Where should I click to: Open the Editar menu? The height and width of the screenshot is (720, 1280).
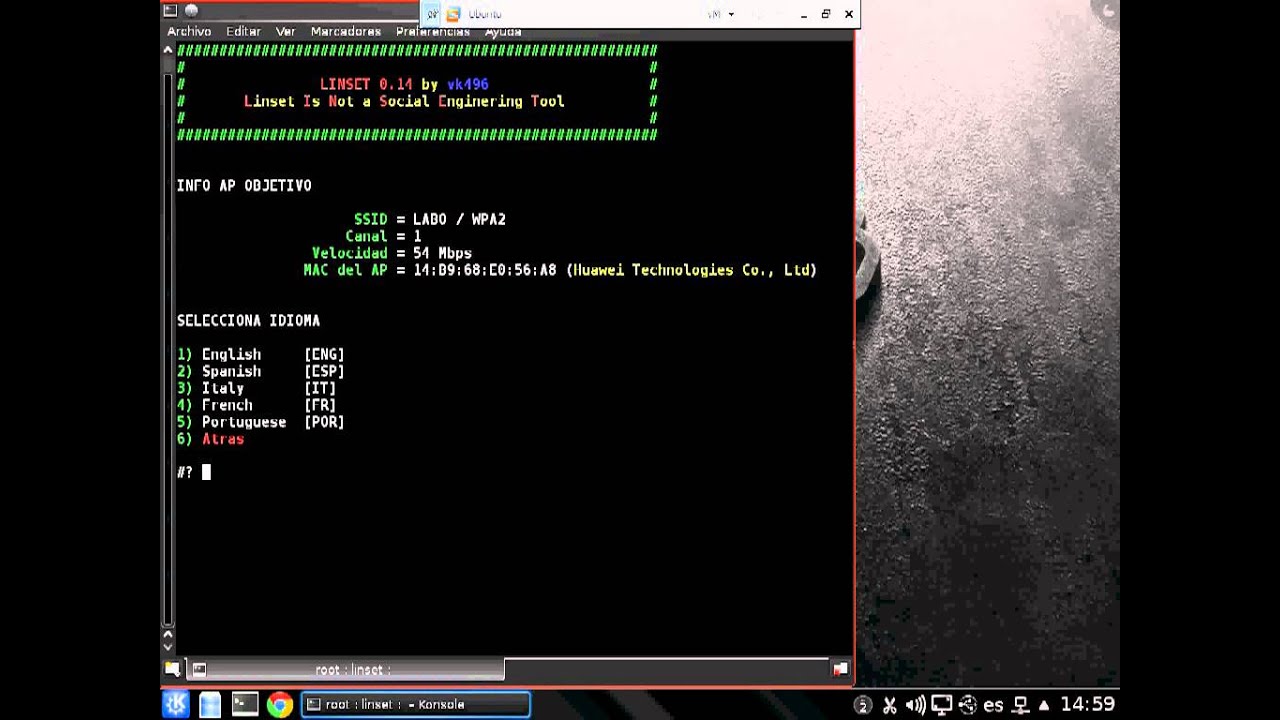(243, 32)
